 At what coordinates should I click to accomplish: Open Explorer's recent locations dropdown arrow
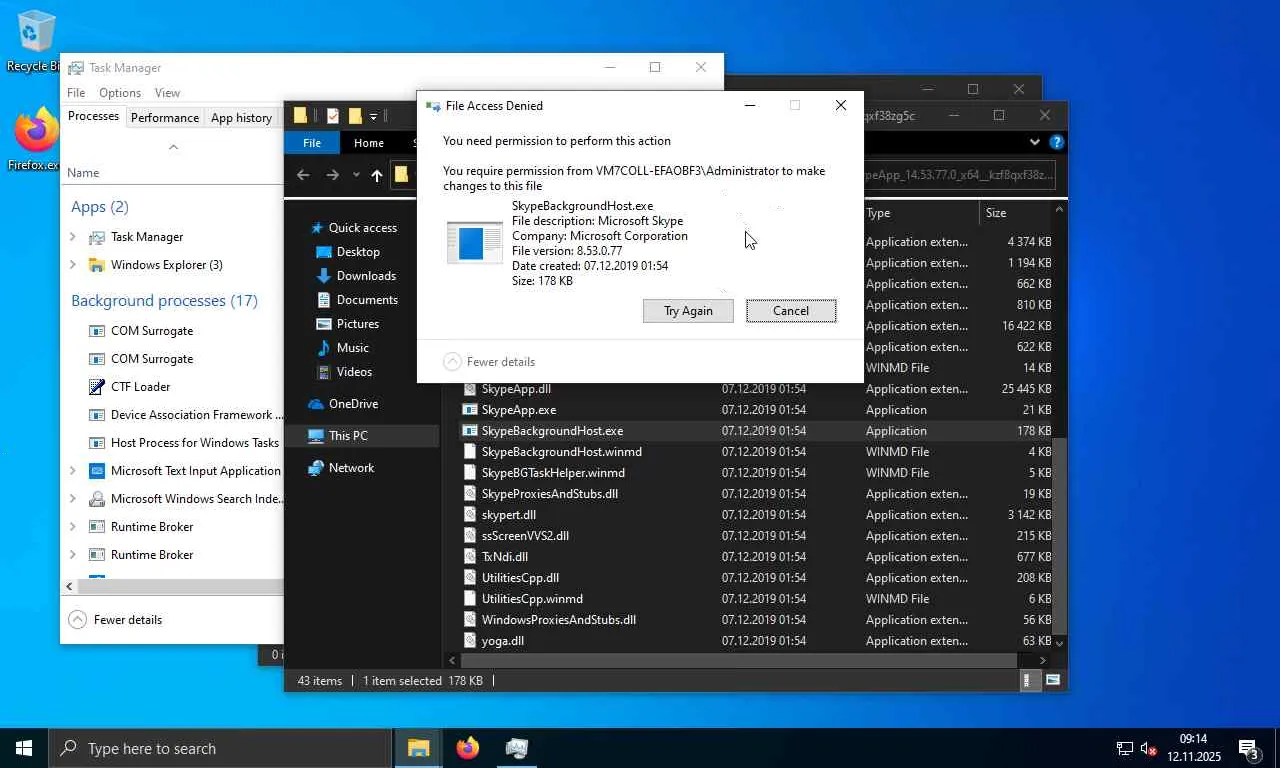[x=356, y=175]
